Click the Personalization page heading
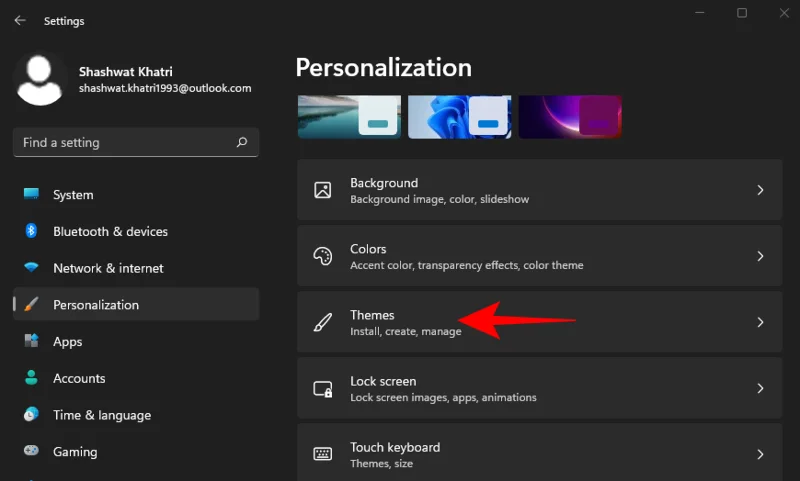The width and height of the screenshot is (800, 481). coord(384,67)
